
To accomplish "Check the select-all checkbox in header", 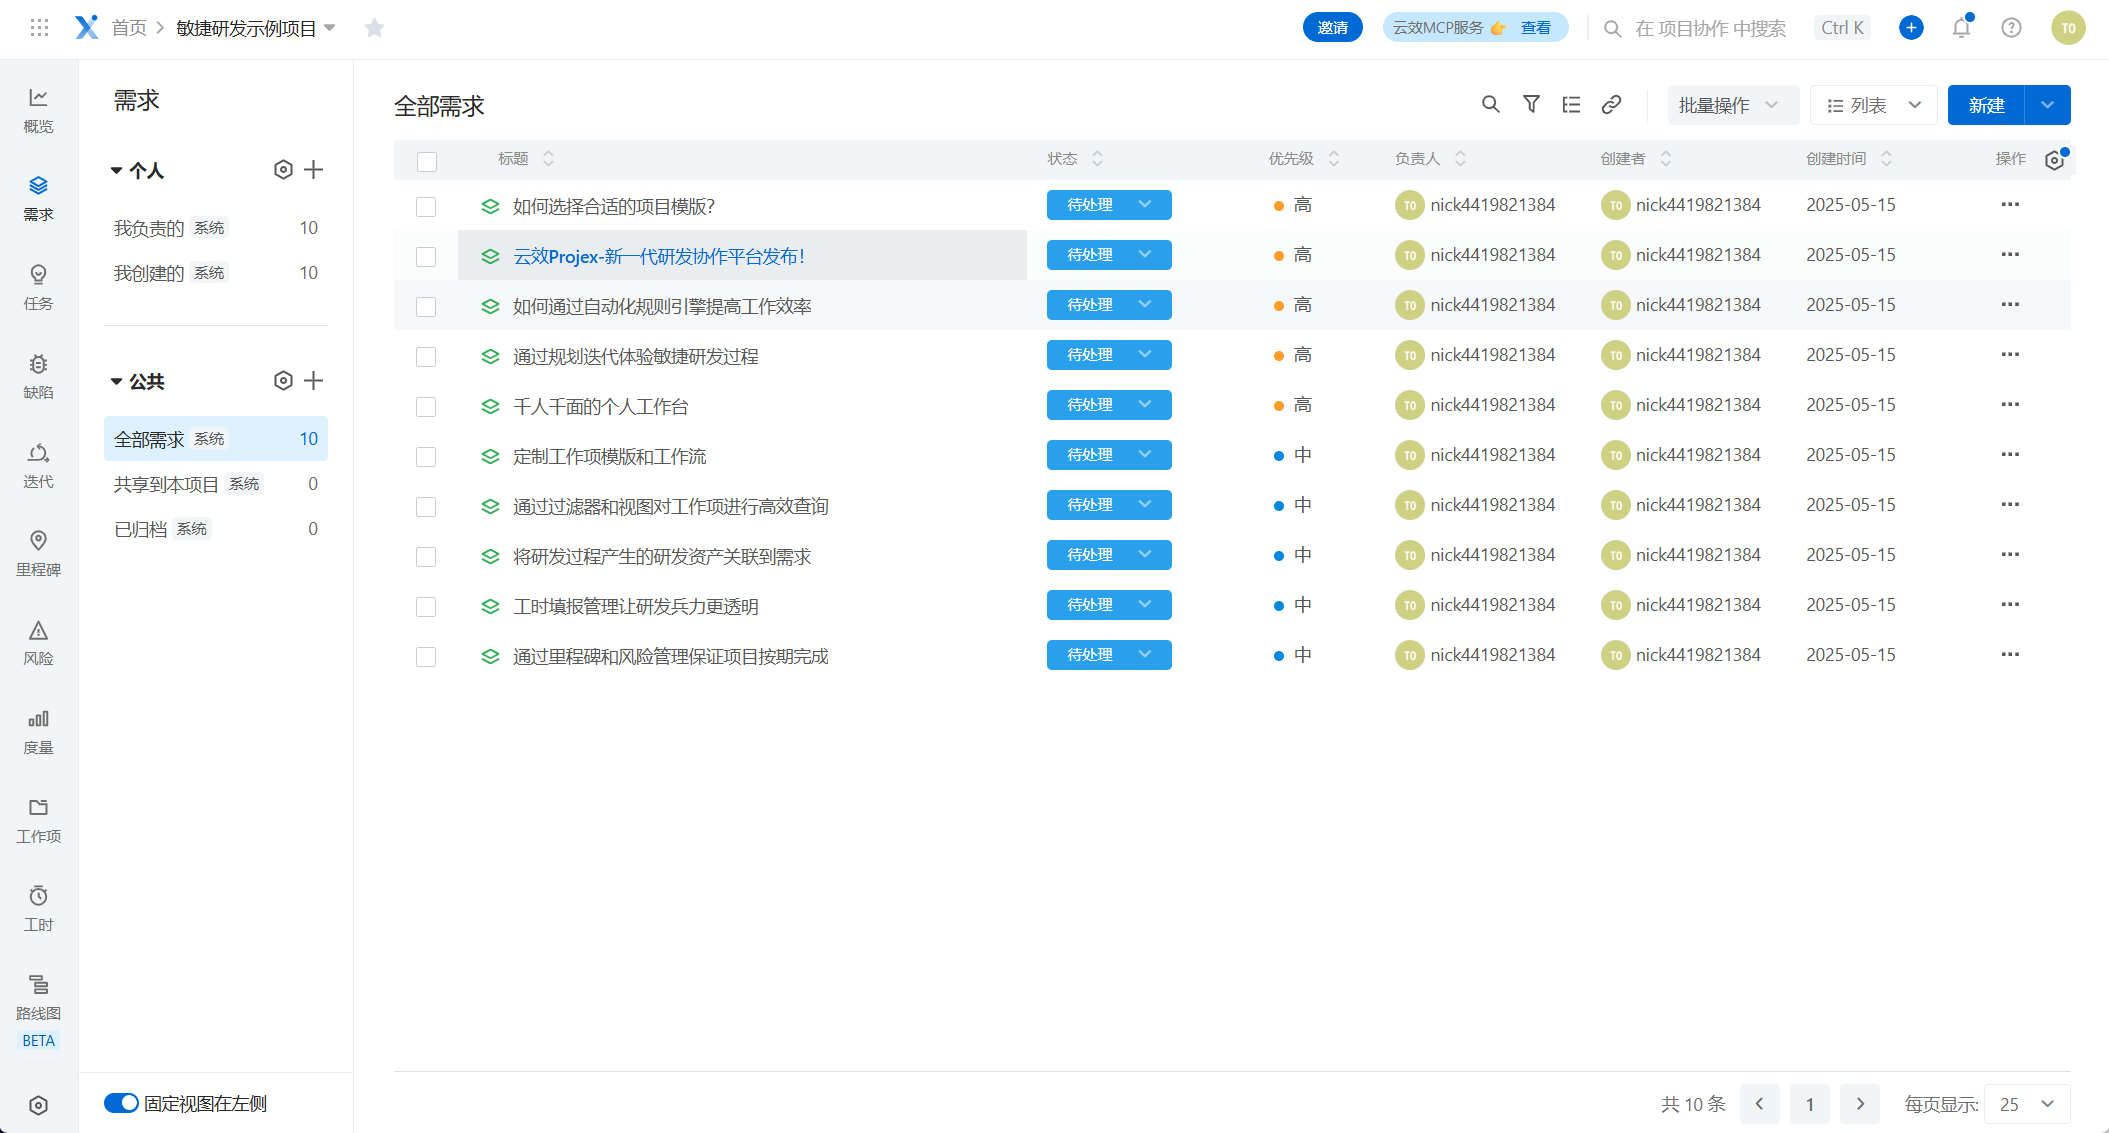I will coord(427,161).
